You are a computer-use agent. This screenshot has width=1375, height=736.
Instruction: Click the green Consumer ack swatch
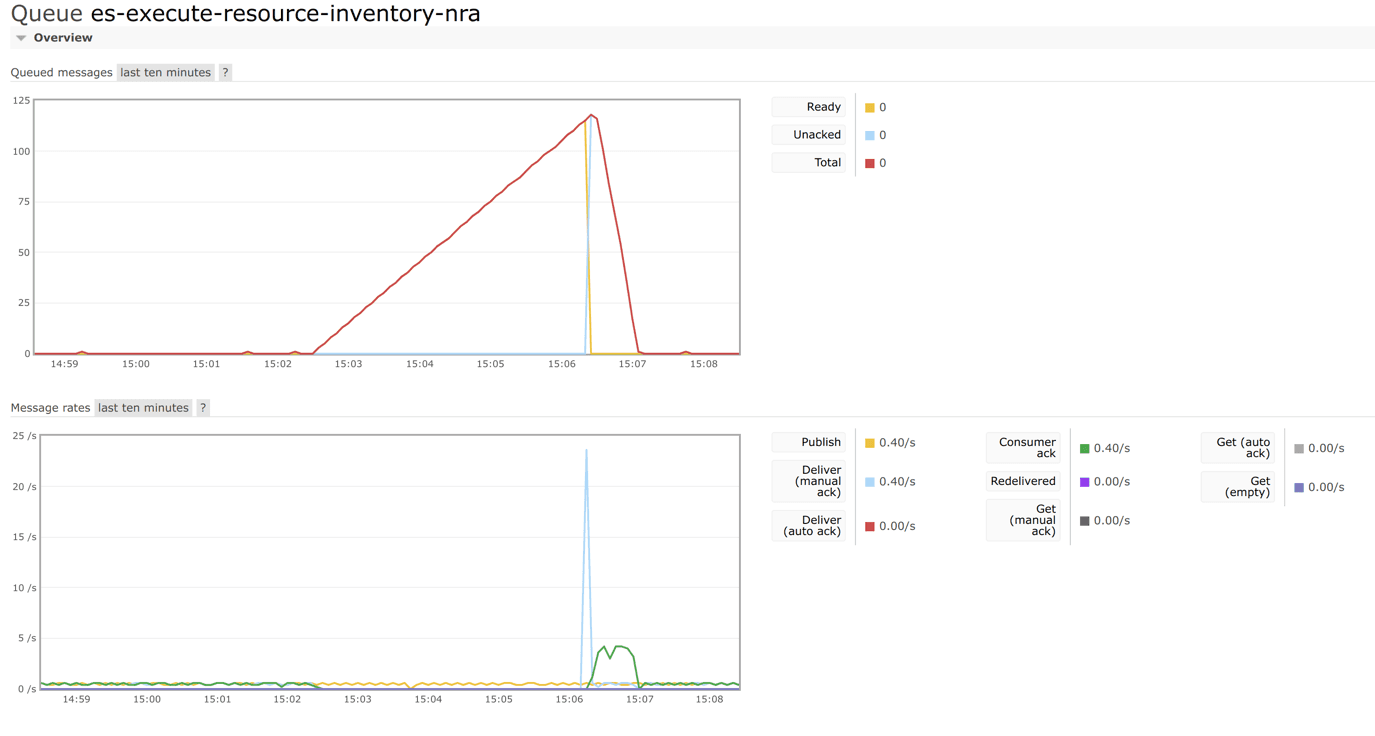(1084, 449)
